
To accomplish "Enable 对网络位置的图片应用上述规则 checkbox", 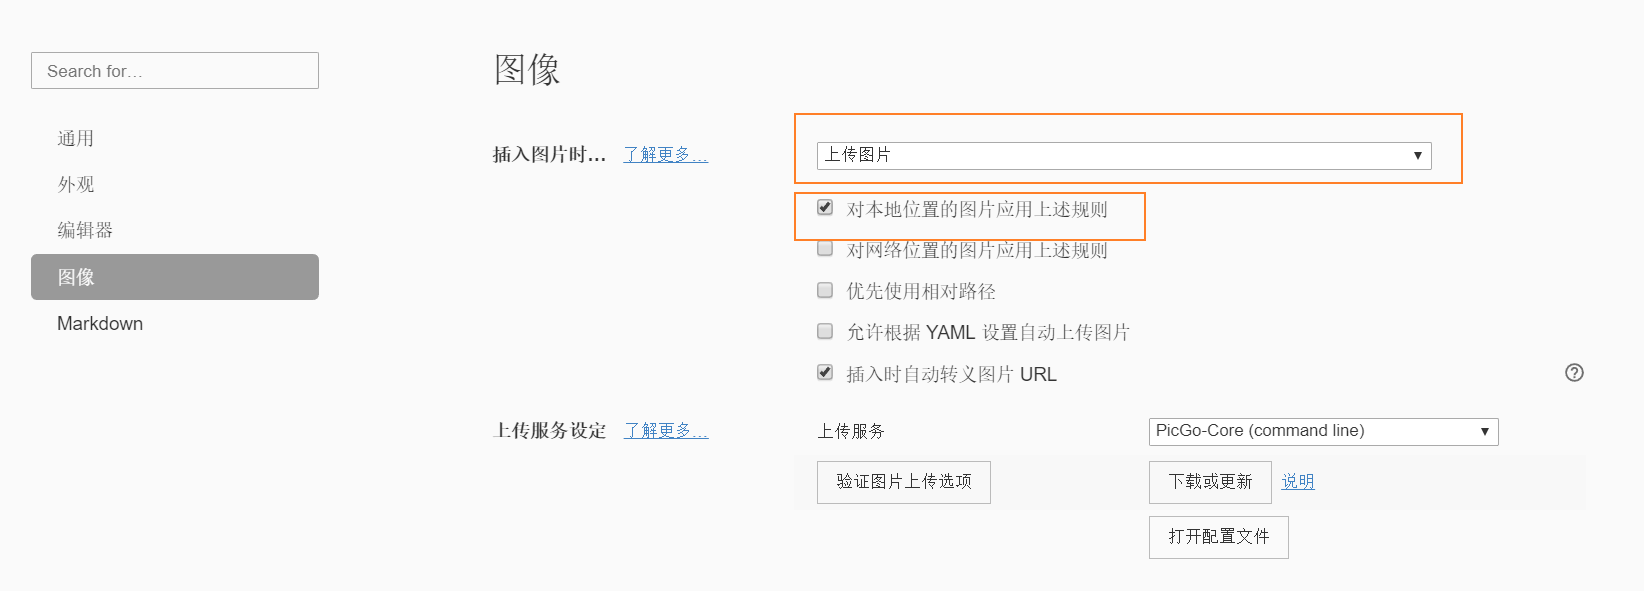I will (824, 248).
